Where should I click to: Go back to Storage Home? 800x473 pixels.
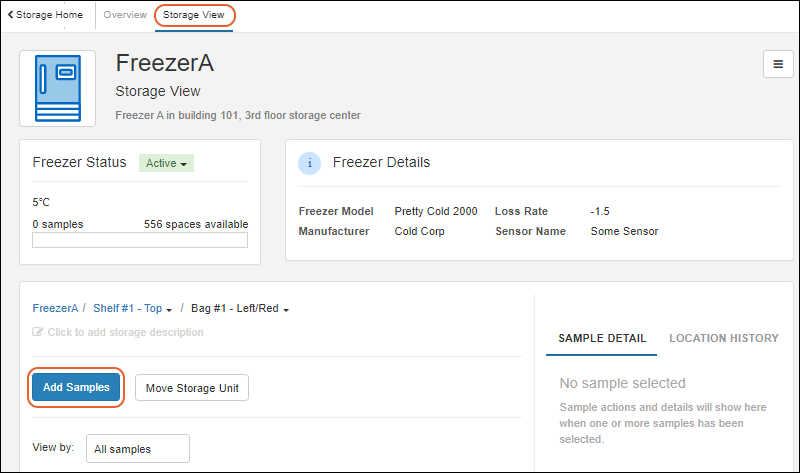49,16
